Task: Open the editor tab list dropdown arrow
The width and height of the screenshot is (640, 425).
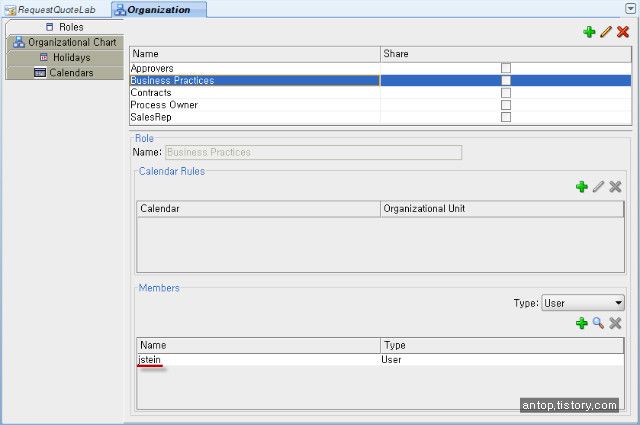Action: (x=630, y=8)
